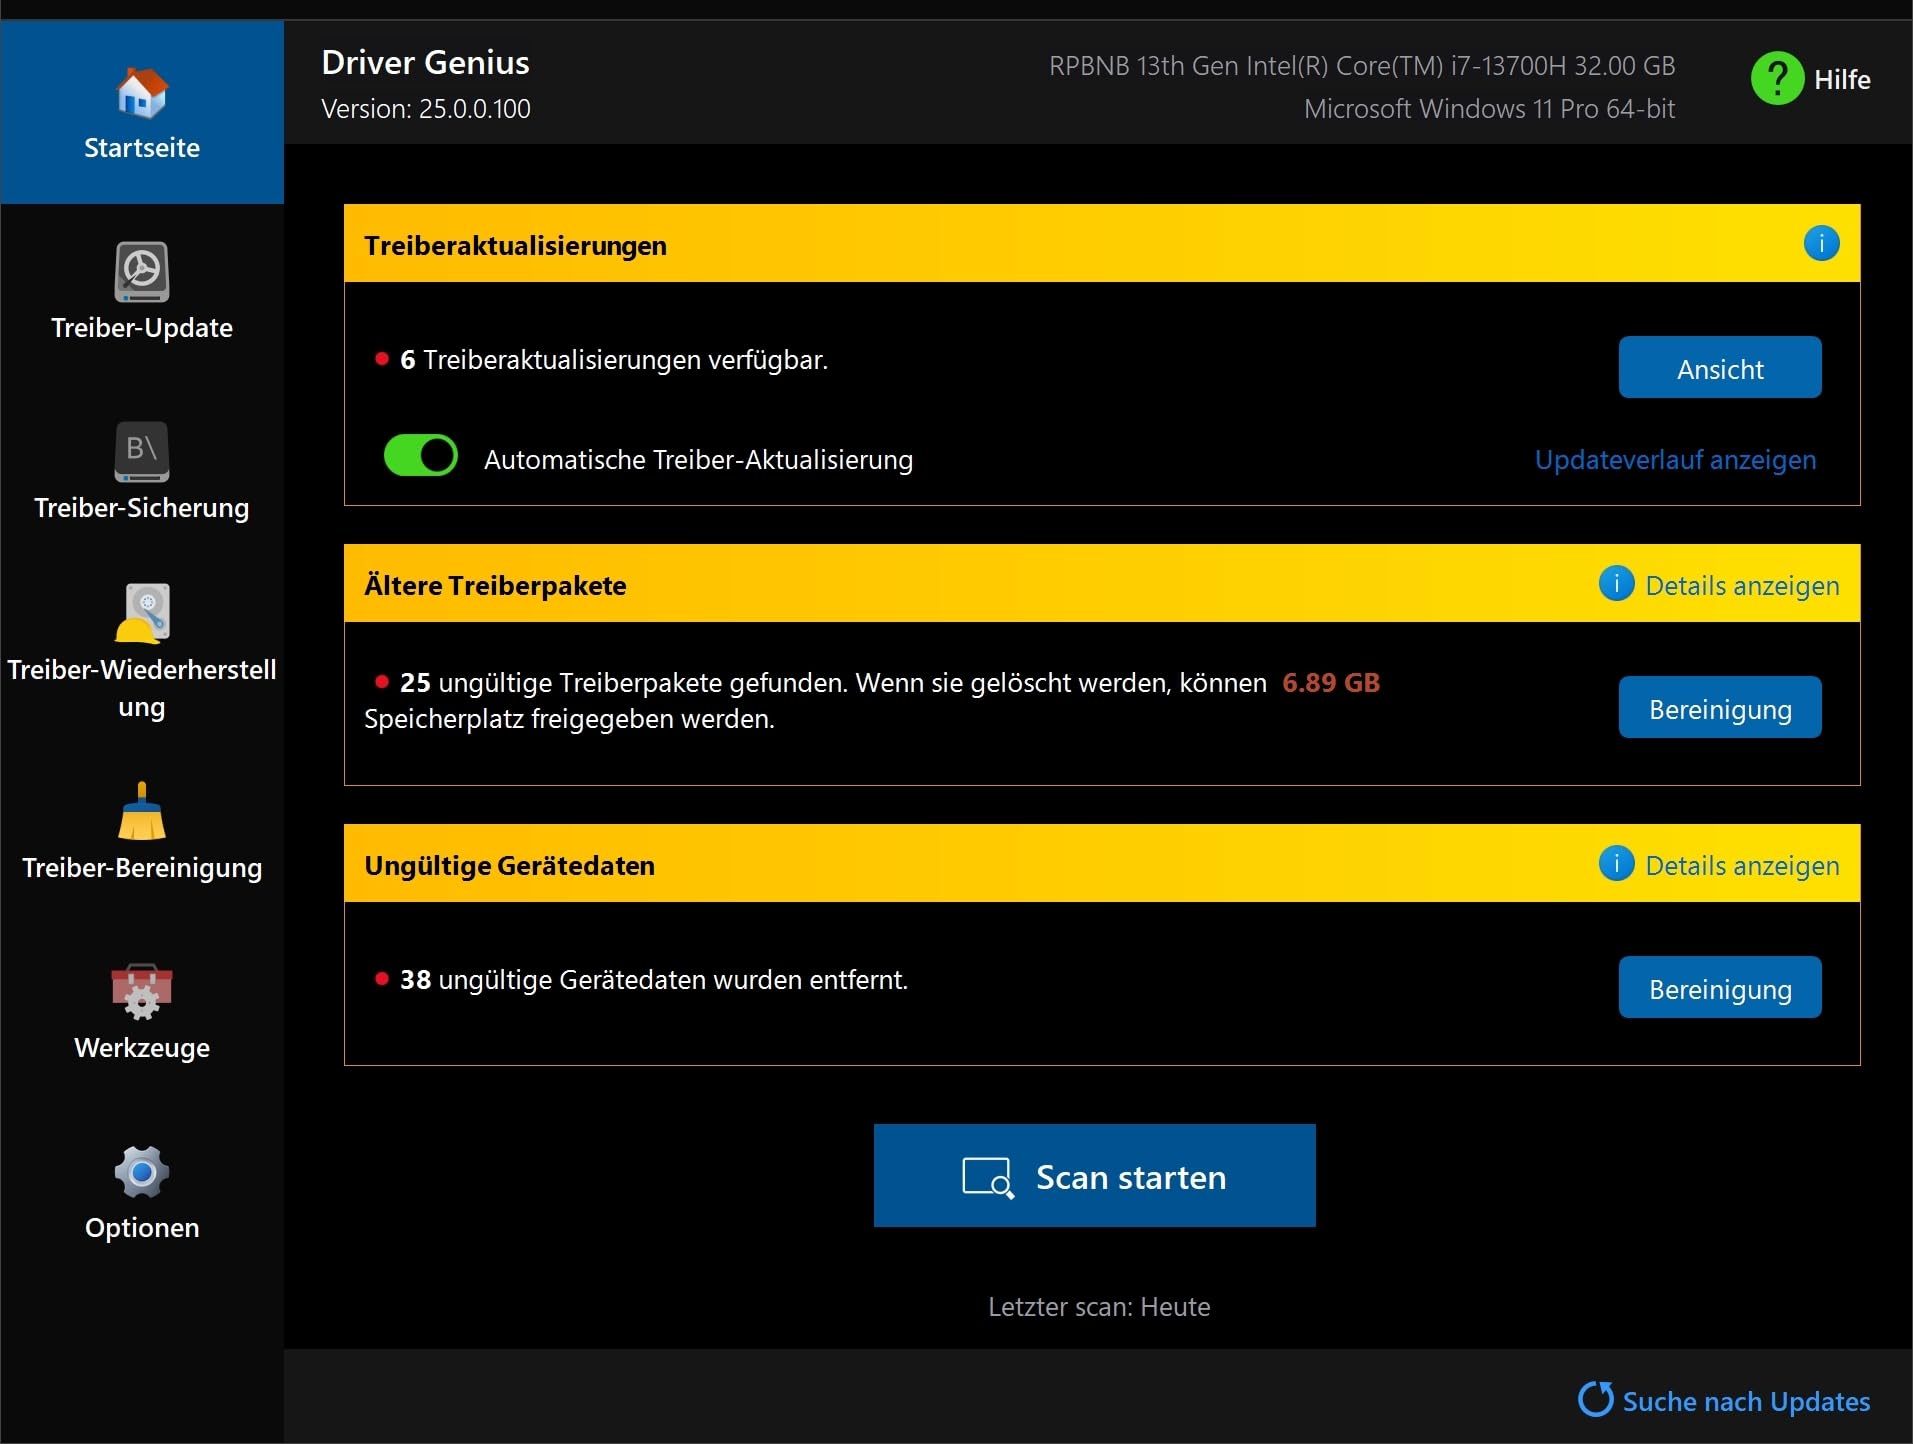Toggle Automatische Treiber-Aktualisierung switch
The image size is (1913, 1444).
(x=421, y=456)
